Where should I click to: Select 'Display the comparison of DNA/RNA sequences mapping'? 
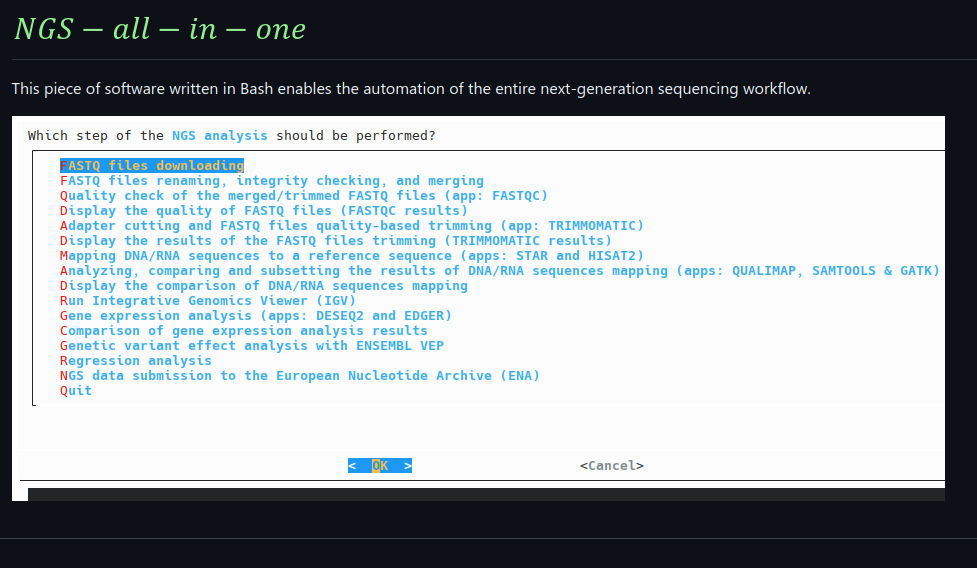tap(264, 286)
